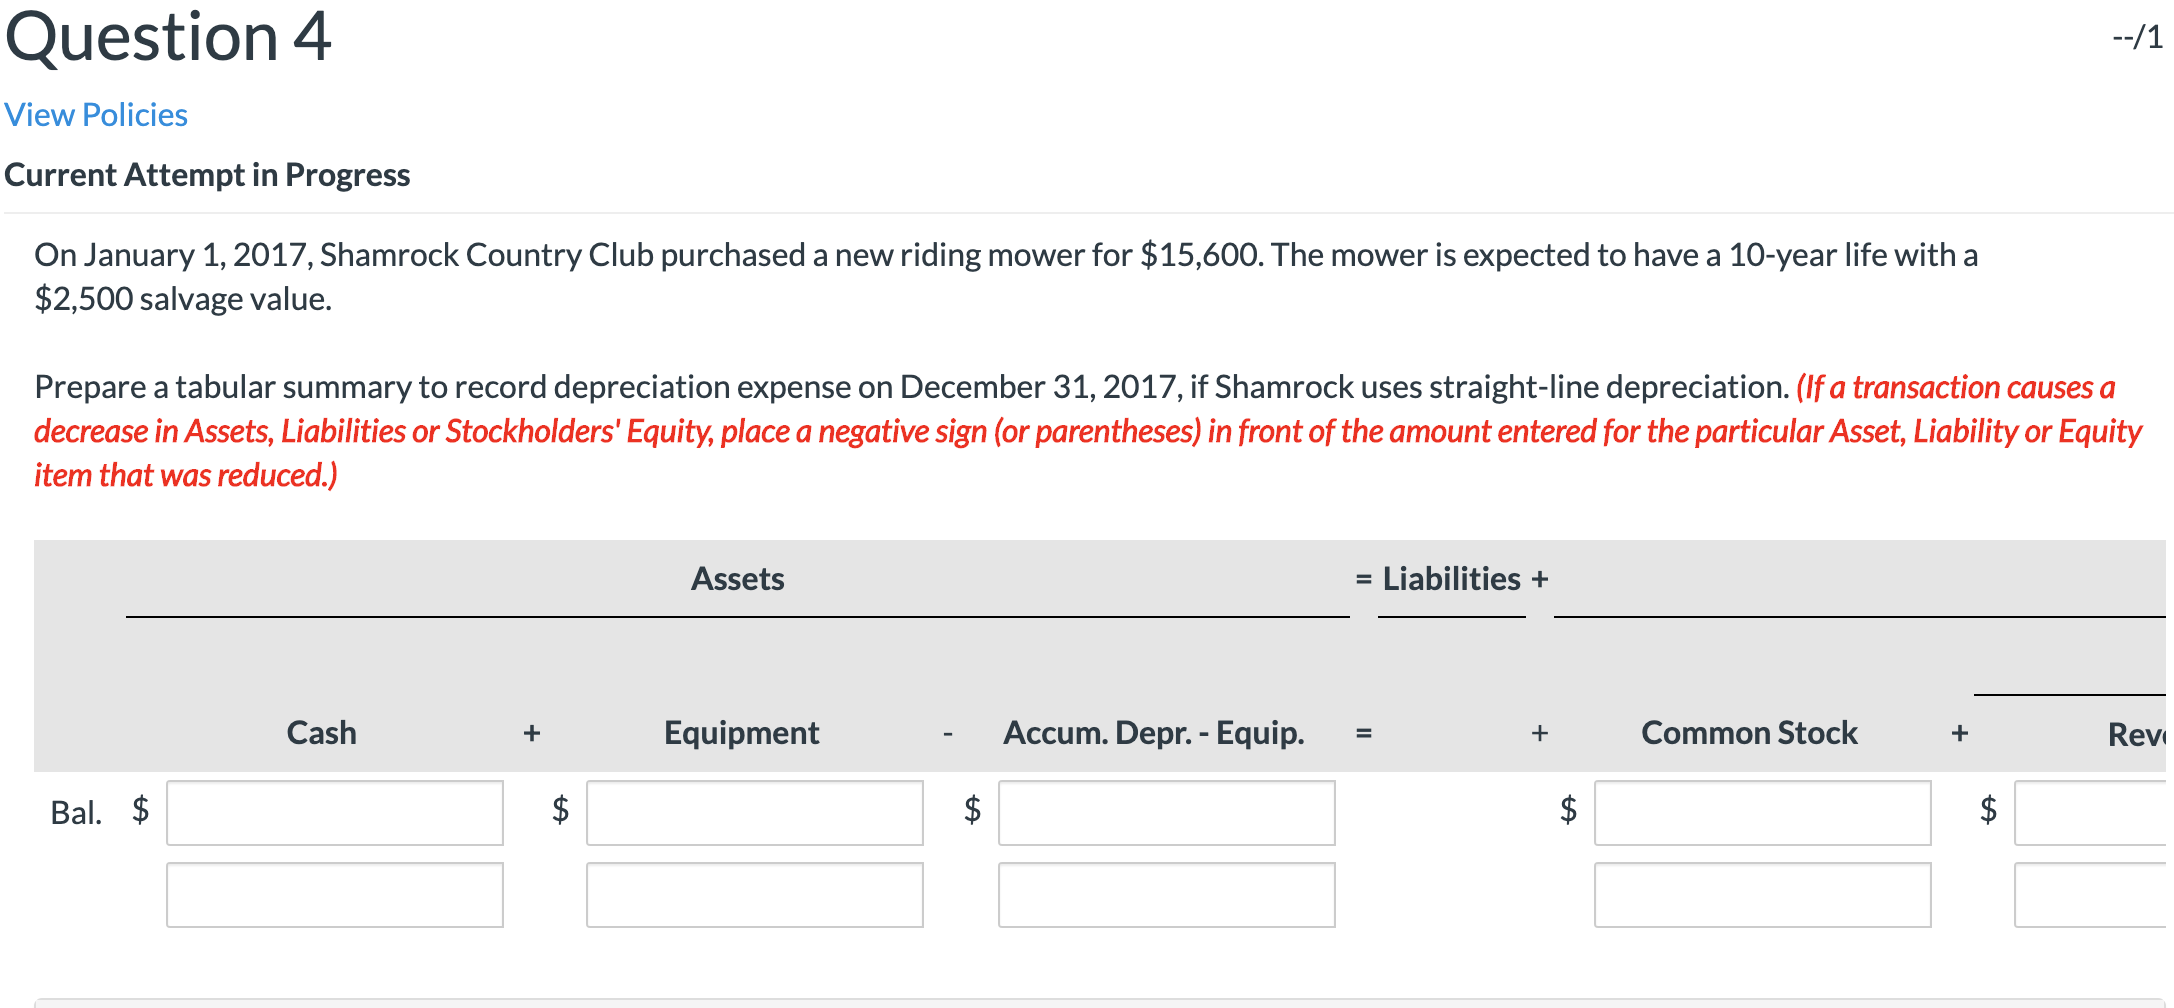Select the Question 4 heading
Viewport: 2174px width, 1008px height.
point(168,40)
